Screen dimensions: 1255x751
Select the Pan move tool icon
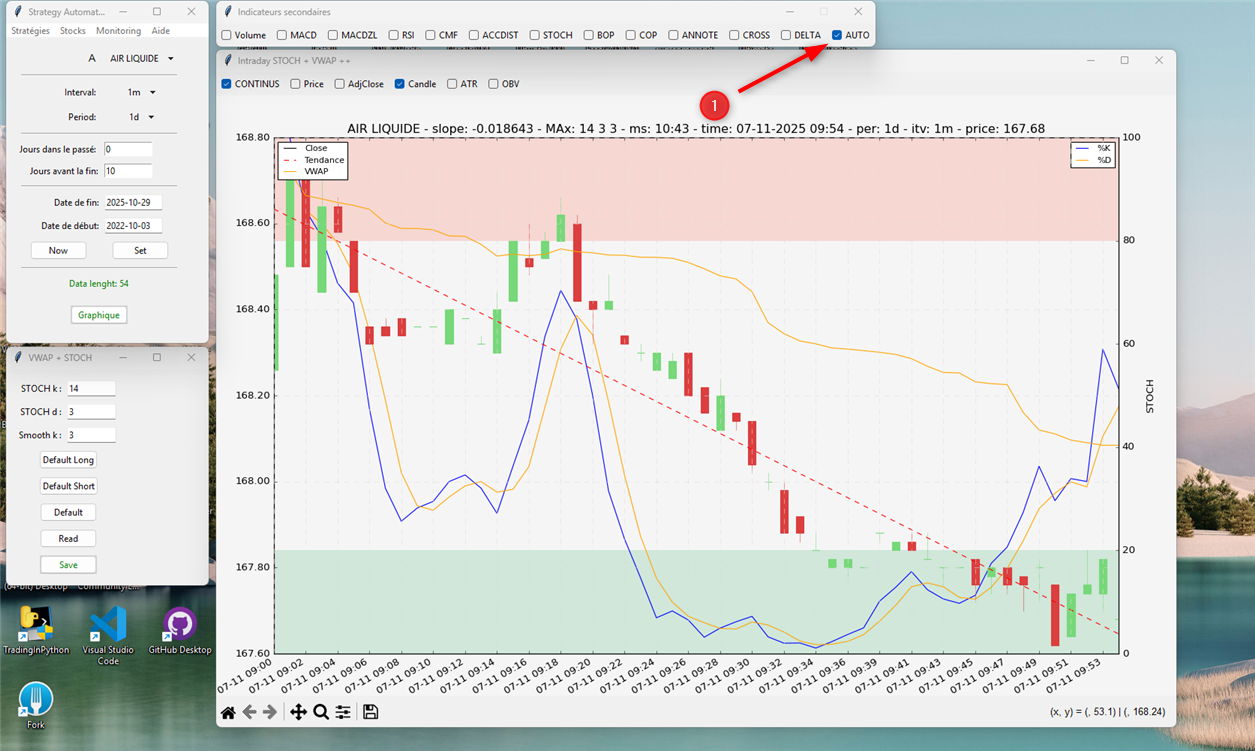(x=298, y=712)
